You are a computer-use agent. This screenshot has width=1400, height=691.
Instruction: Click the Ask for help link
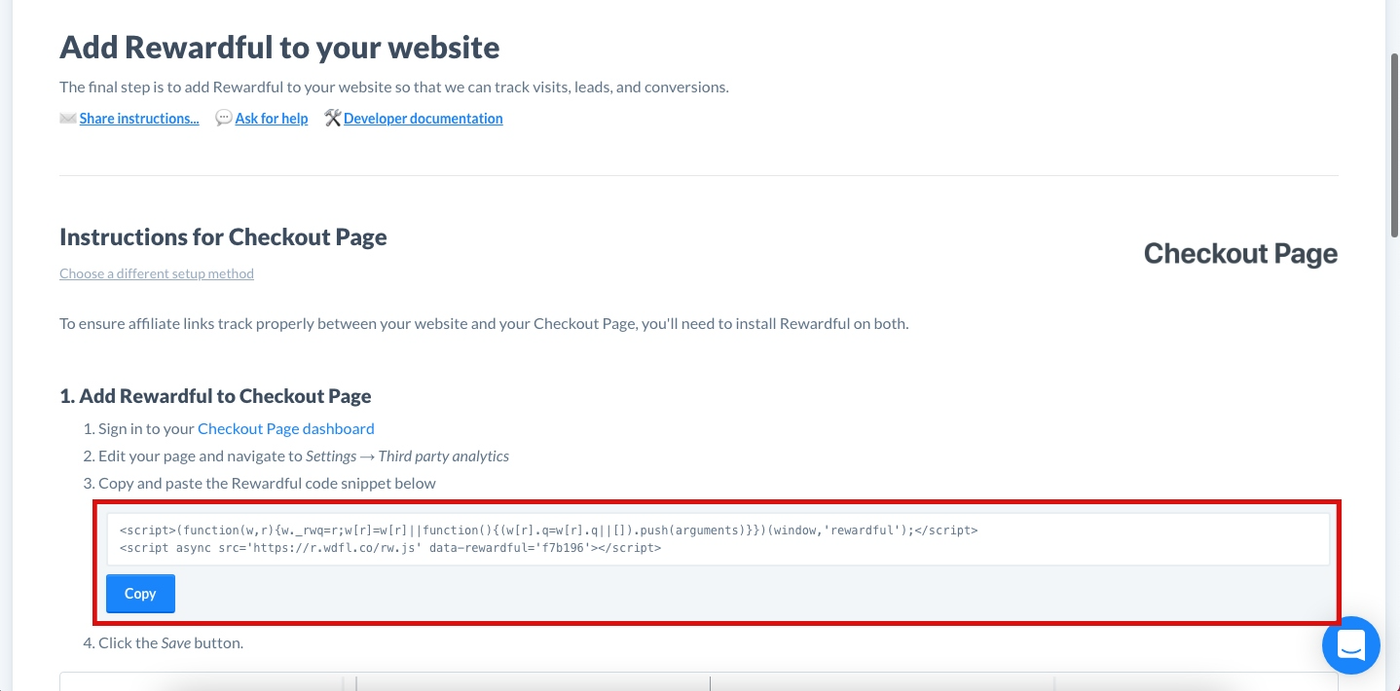point(271,118)
